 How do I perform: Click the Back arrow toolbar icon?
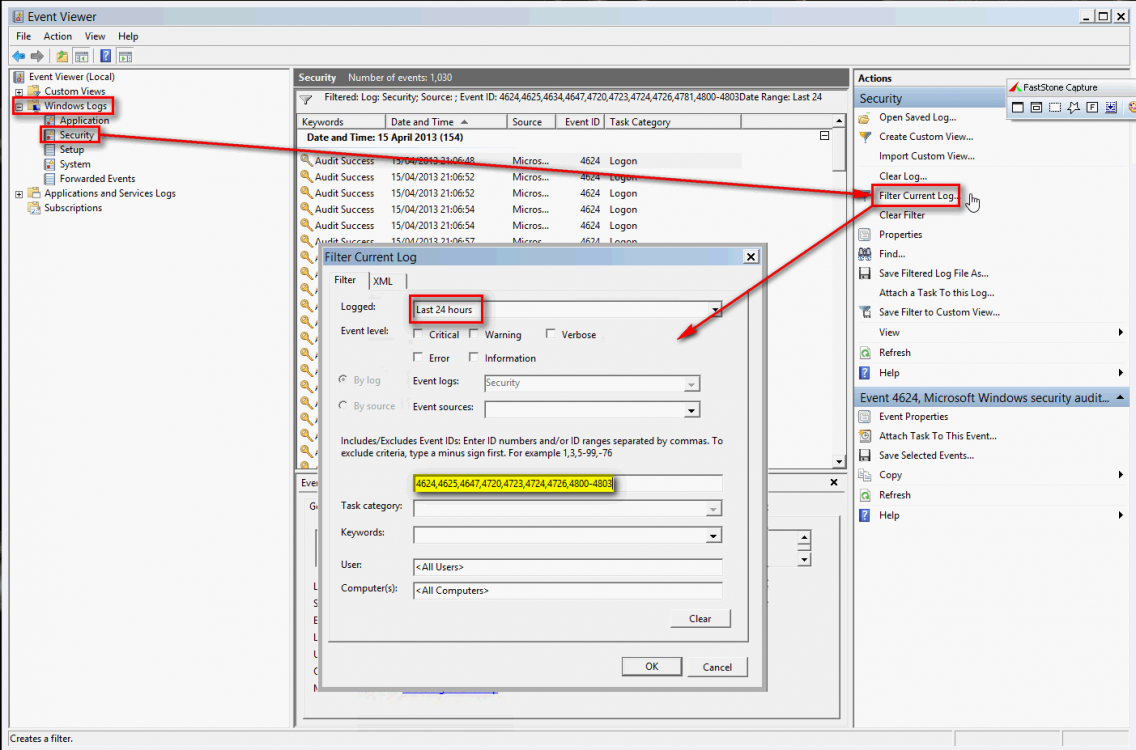click(18, 56)
